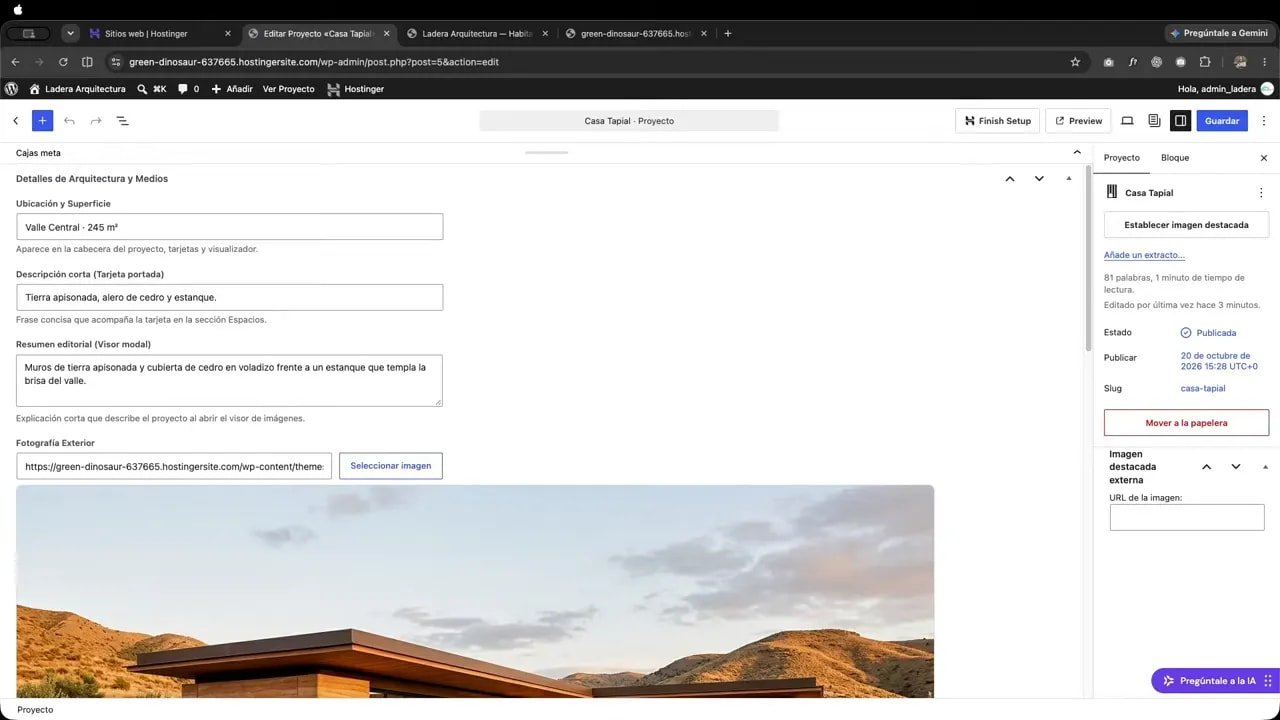Go back using the editor's back chevron
Screen dimensions: 1280x720
[15, 121]
